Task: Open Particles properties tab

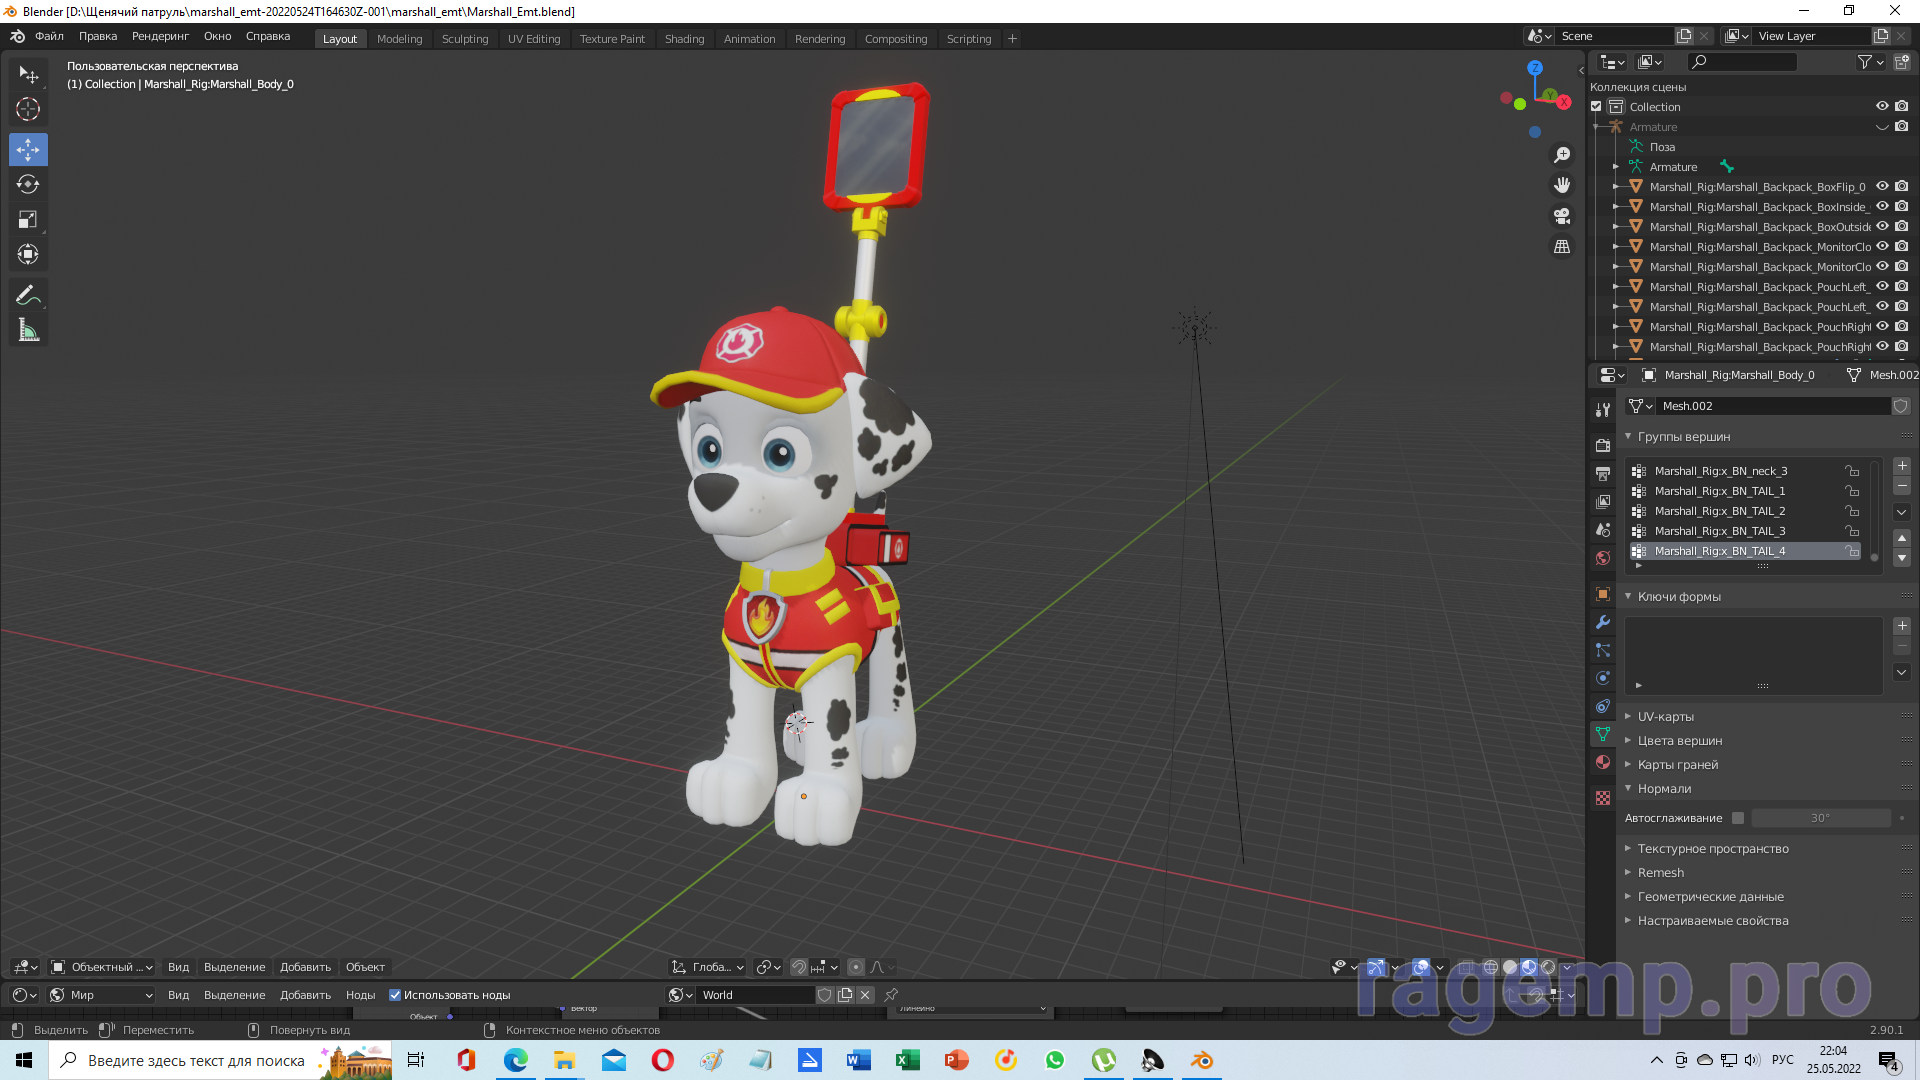Action: click(1603, 650)
